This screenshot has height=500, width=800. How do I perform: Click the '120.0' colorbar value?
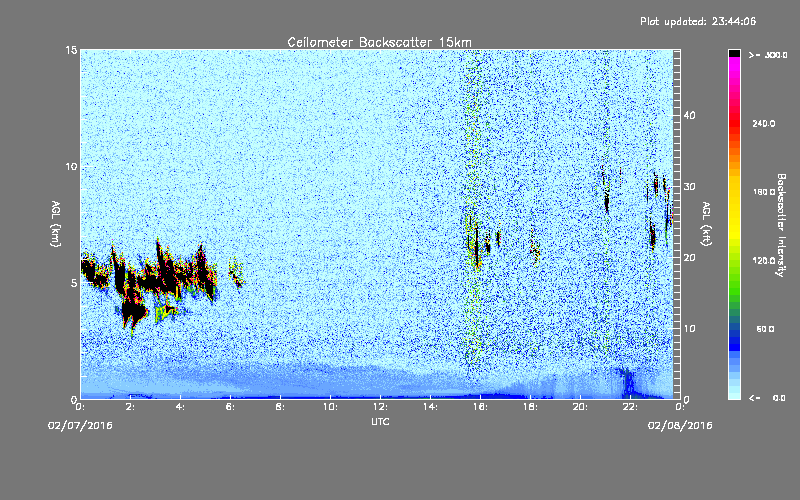[764, 260]
